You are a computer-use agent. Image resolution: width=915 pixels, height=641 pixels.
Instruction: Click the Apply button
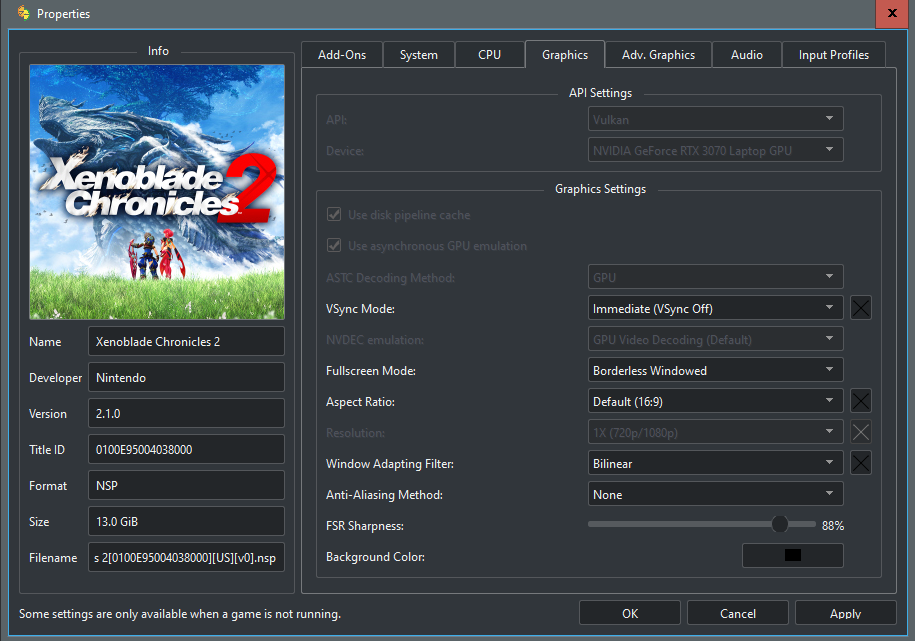pos(845,613)
